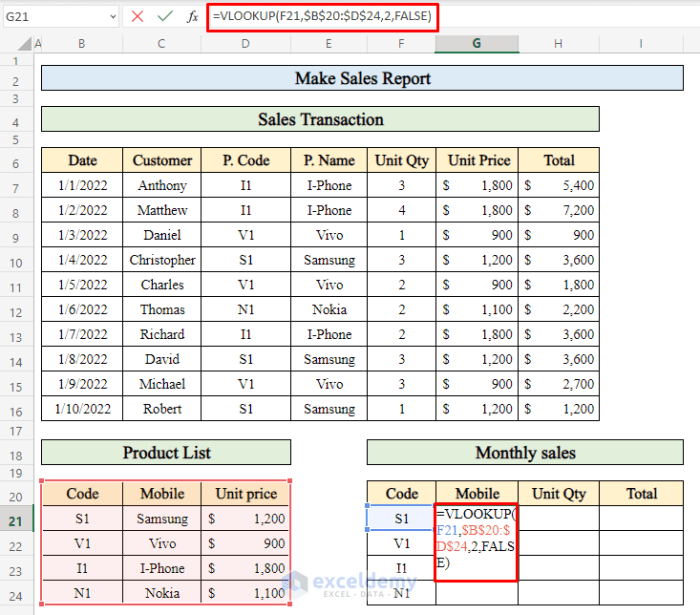
Task: Select column E header
Action: (x=329, y=44)
